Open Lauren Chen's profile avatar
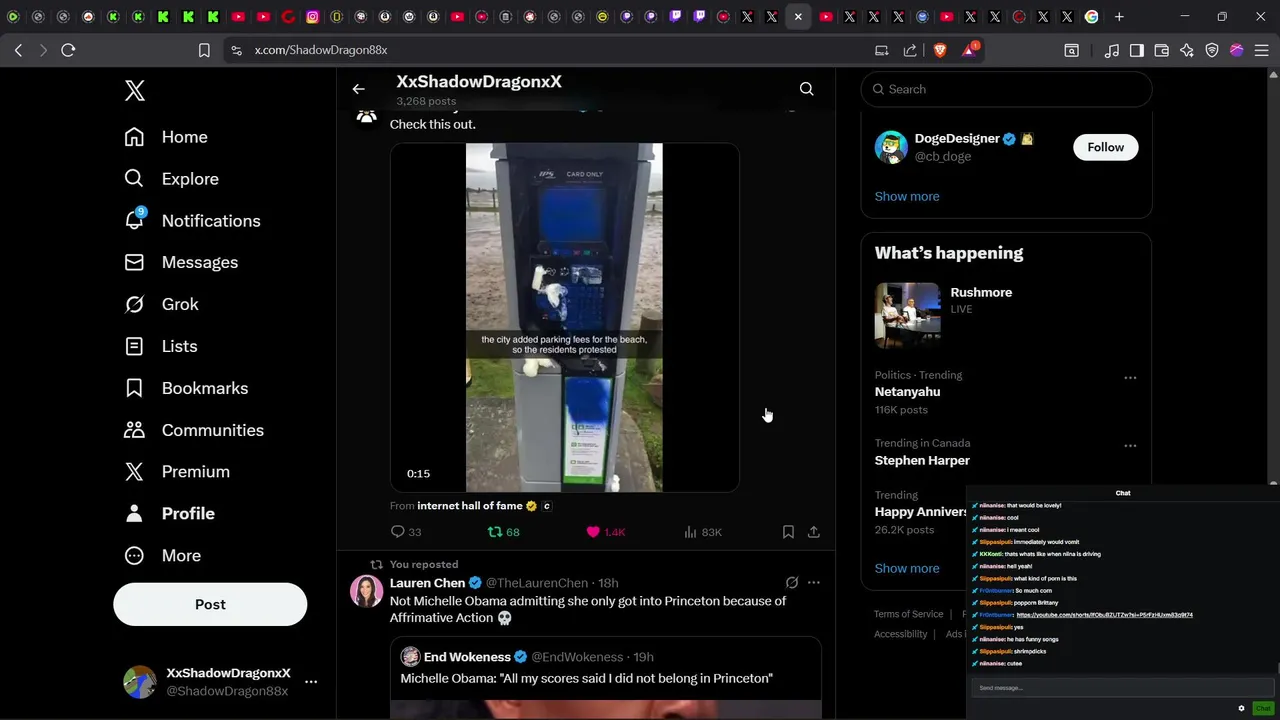The width and height of the screenshot is (1280, 720). click(x=366, y=591)
